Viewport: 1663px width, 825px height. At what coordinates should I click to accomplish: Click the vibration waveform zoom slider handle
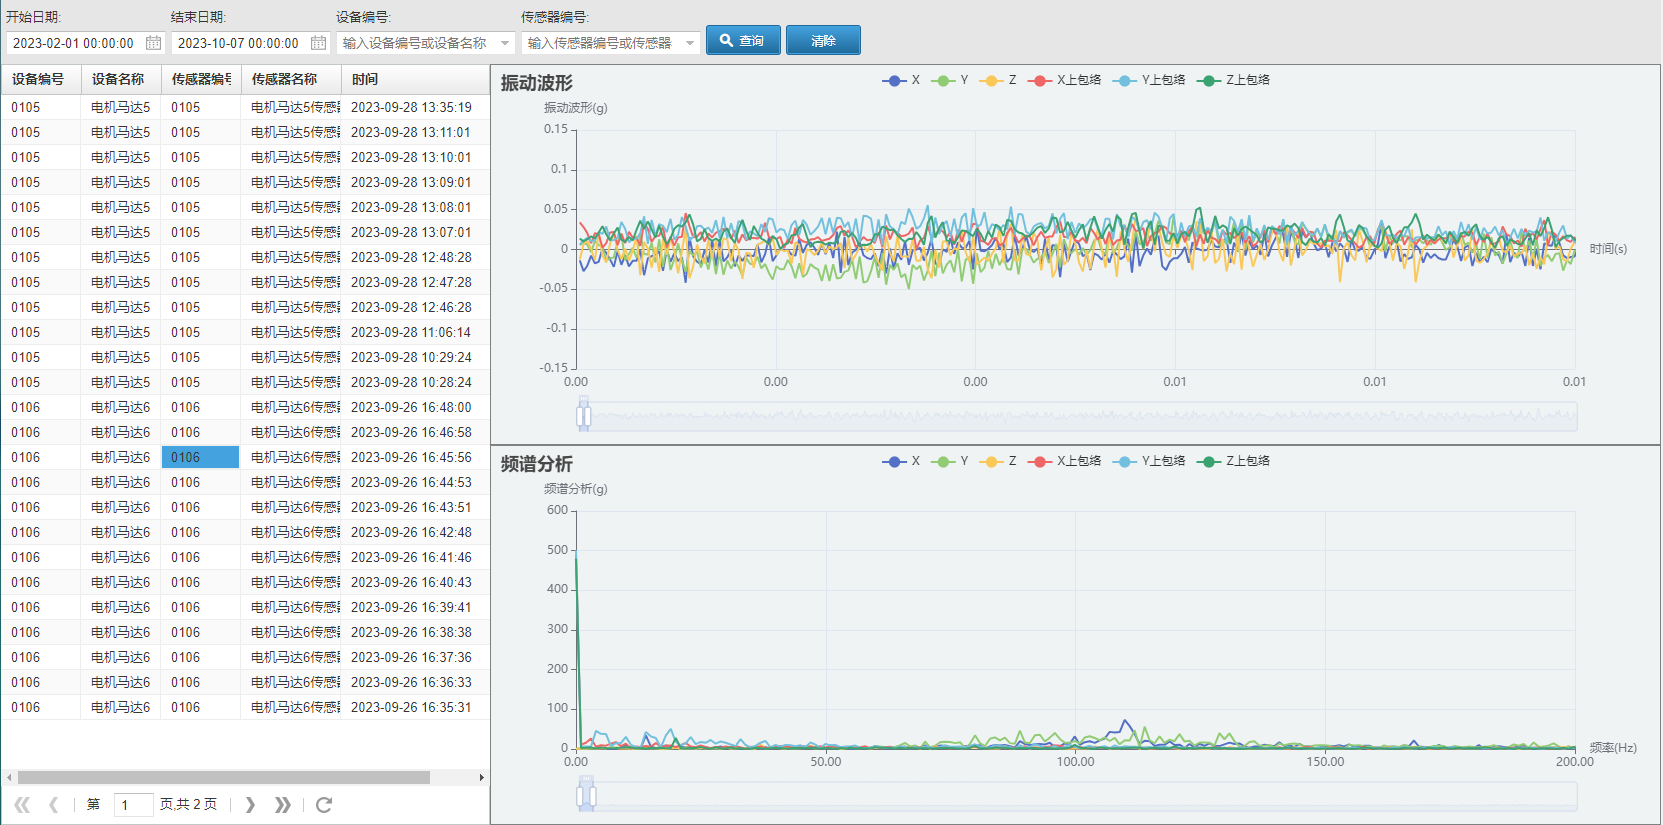[584, 415]
